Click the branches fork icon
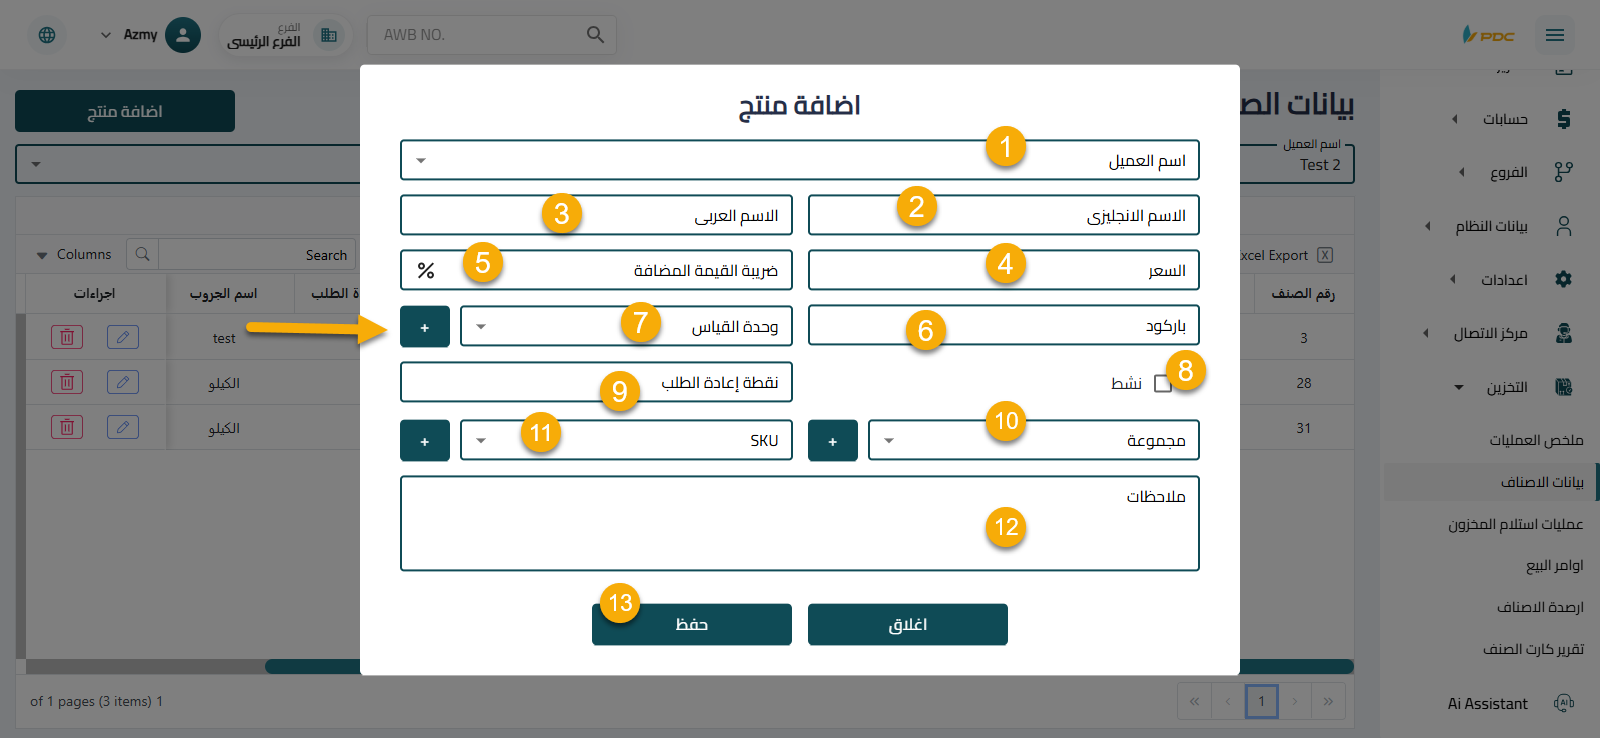 (x=1564, y=172)
